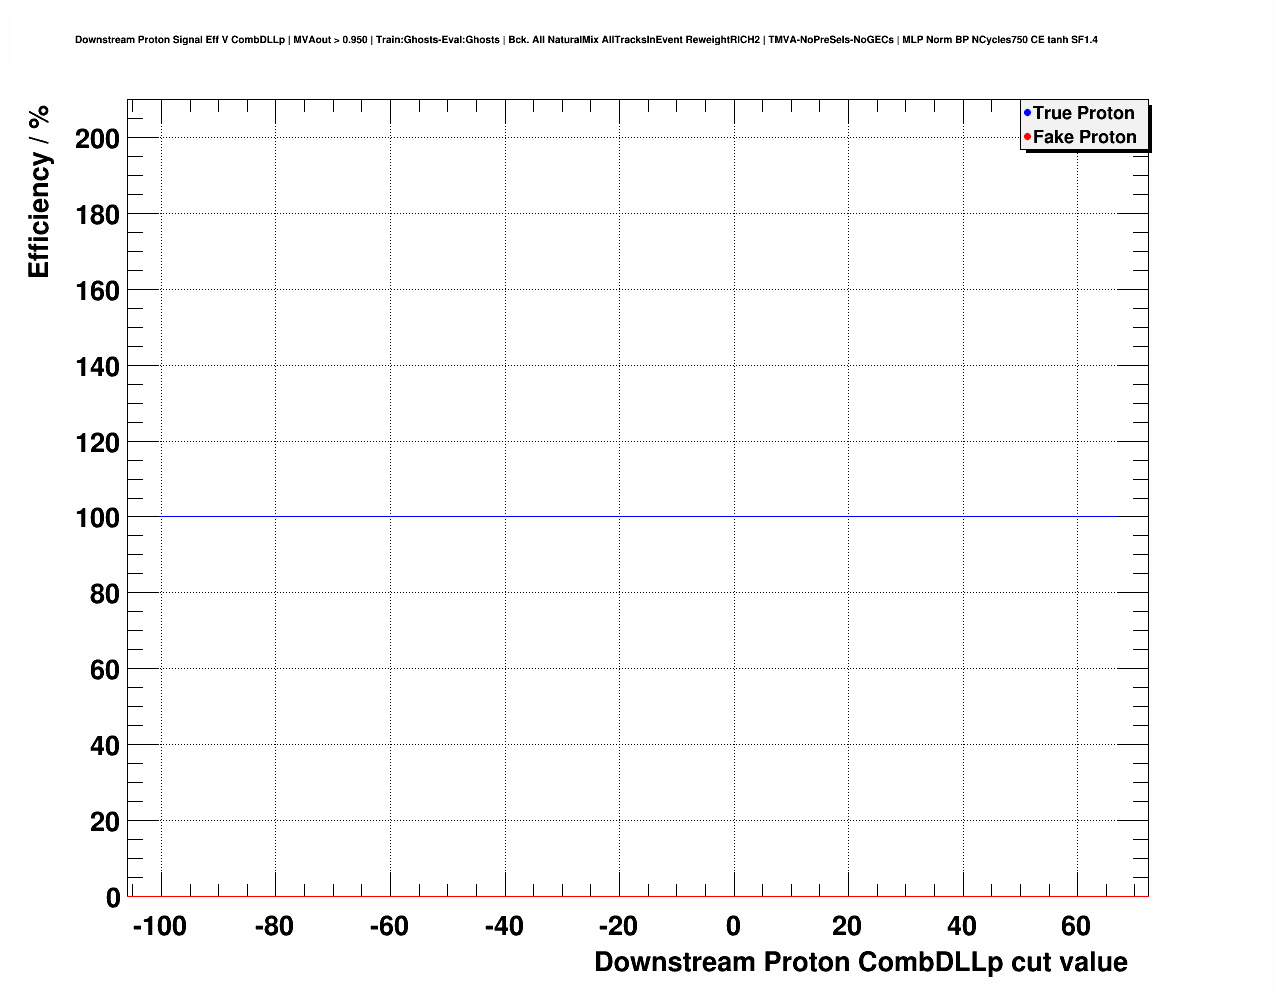1276x996 pixels.
Task: Click the x-axis label -100
Action: click(x=159, y=927)
